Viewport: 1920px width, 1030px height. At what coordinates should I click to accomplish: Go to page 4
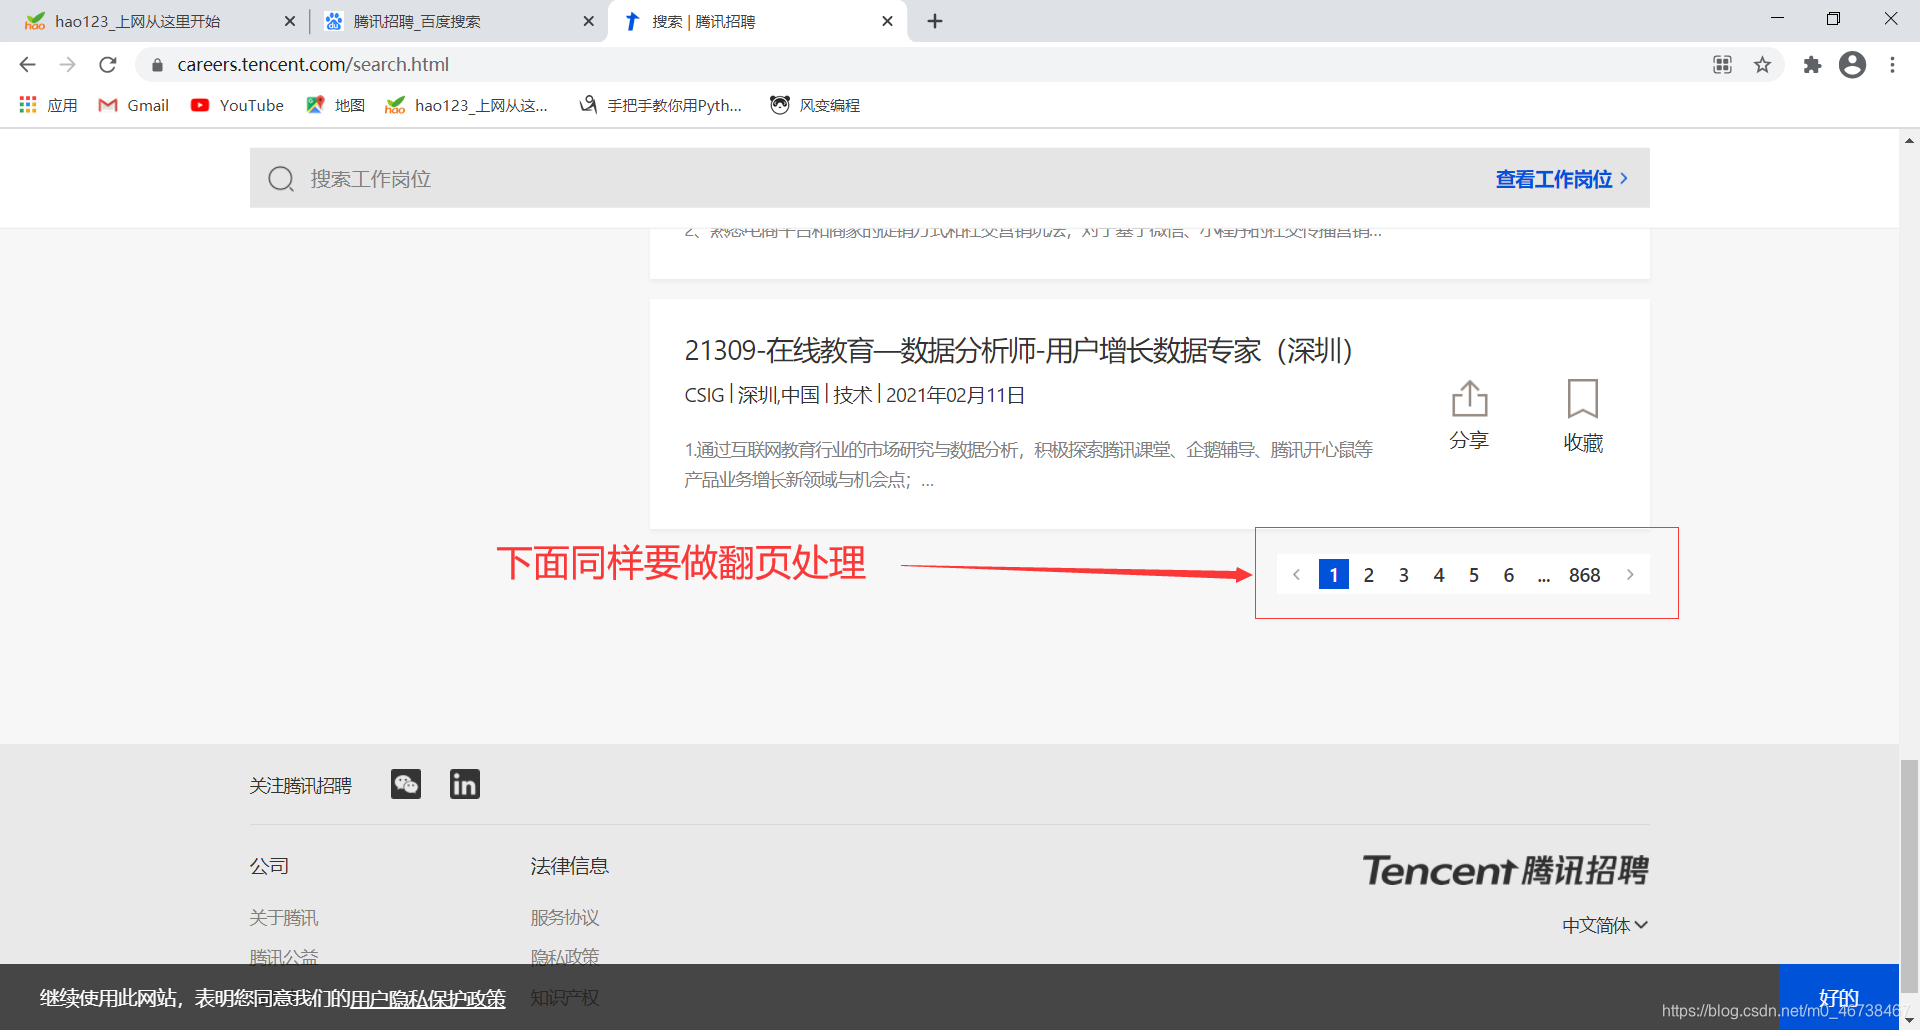pos(1439,575)
